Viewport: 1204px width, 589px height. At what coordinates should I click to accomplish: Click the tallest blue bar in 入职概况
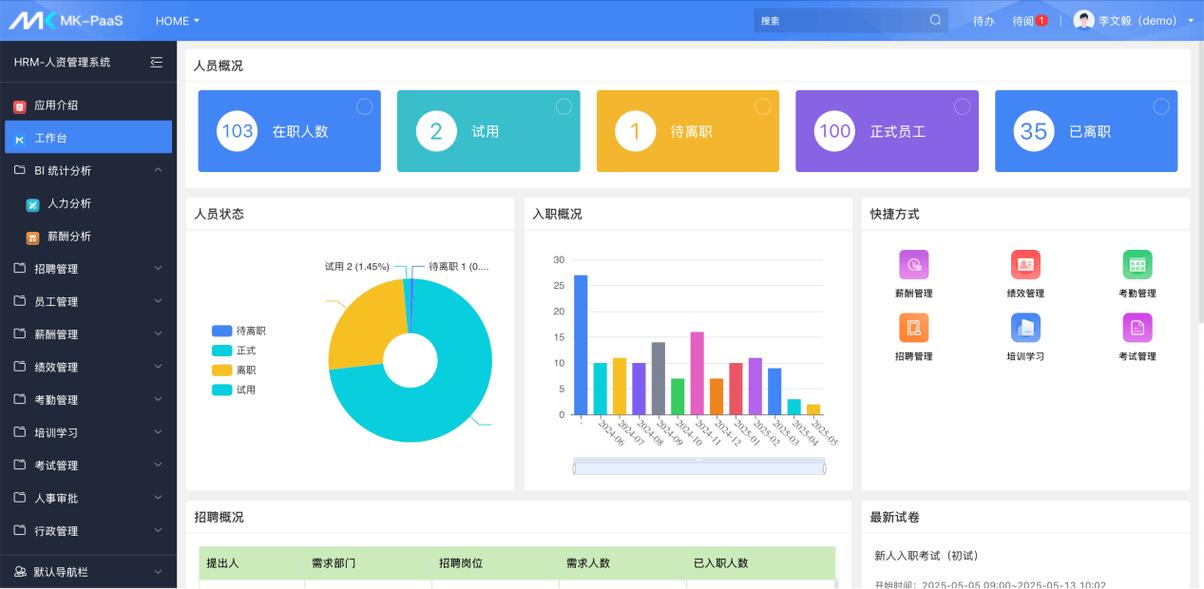(580, 344)
